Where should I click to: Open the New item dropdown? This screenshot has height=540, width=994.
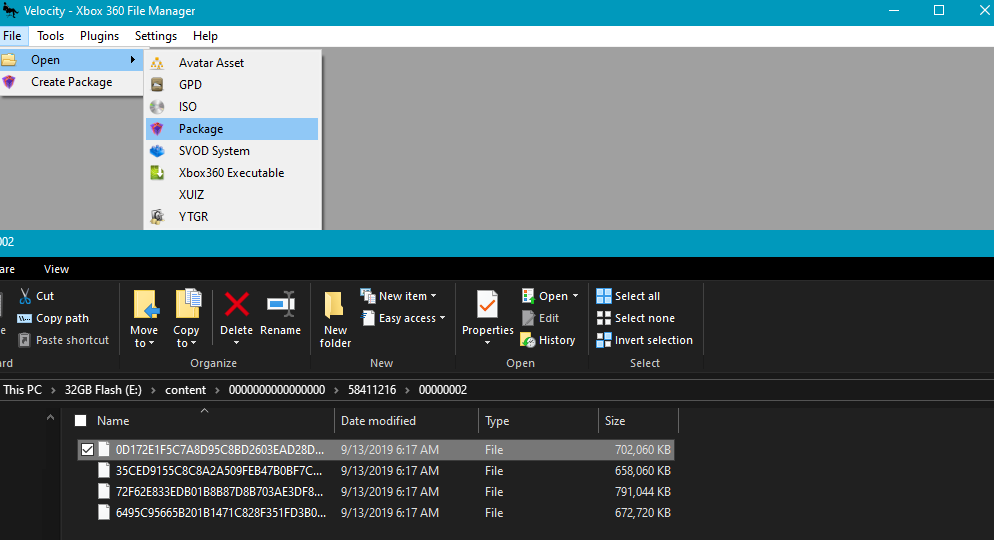coord(399,296)
